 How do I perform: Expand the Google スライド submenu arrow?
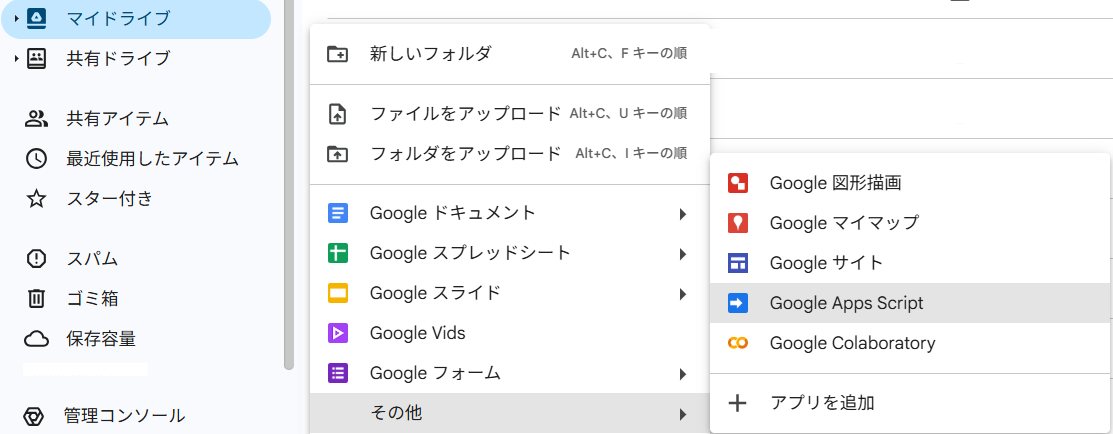point(682,293)
